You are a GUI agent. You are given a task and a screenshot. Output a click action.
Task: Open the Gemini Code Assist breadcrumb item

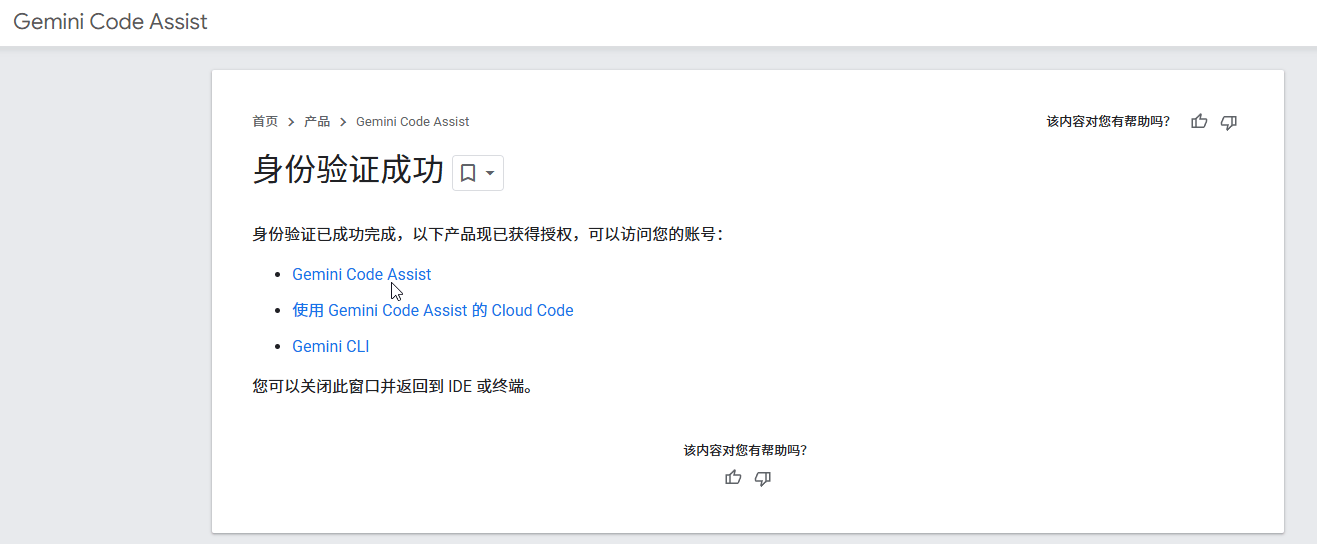(412, 122)
